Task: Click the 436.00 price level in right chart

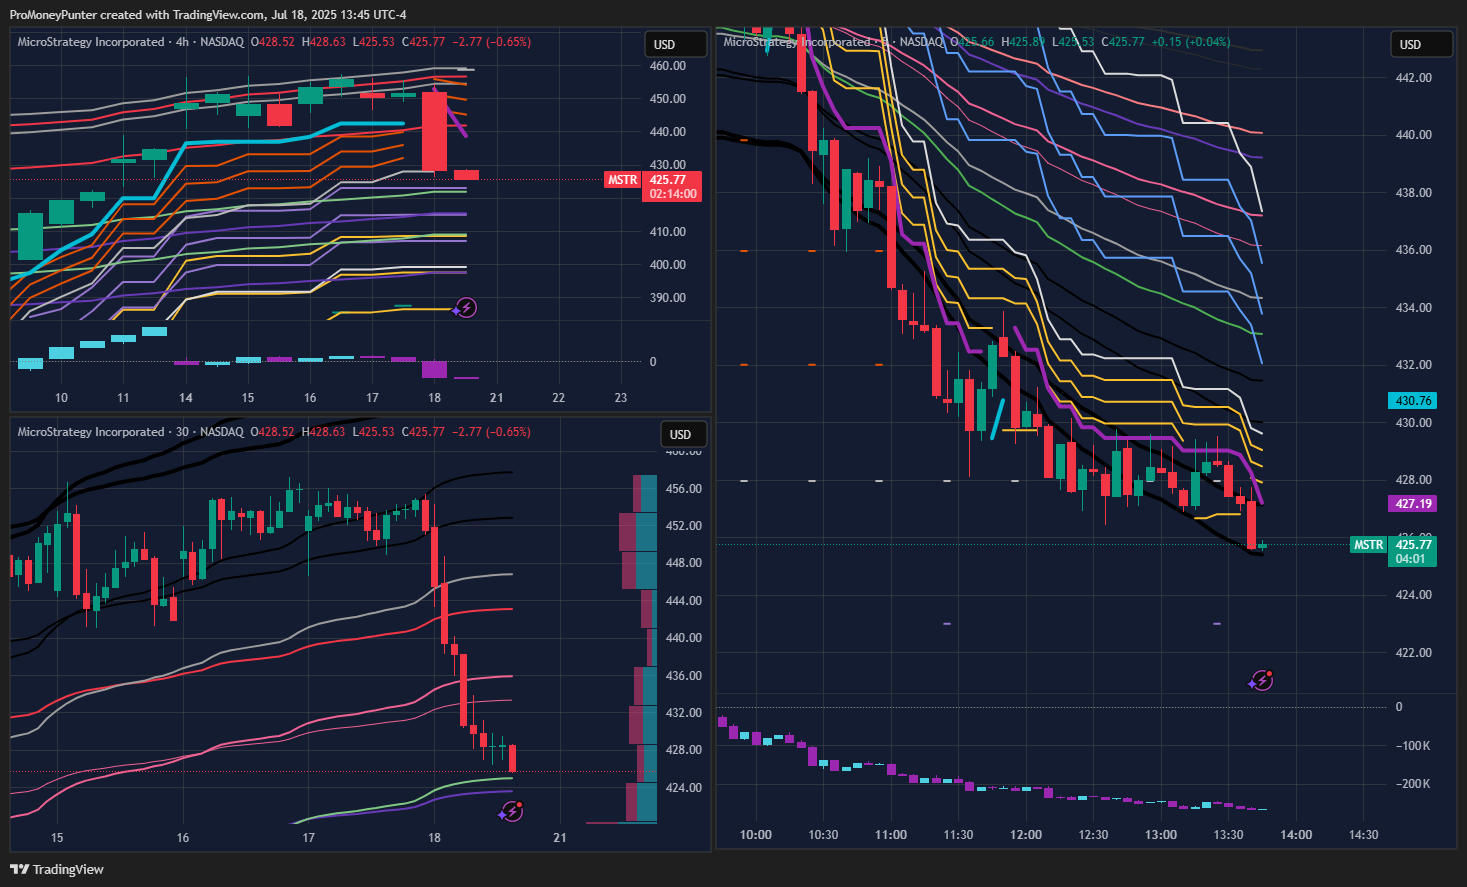Action: pyautogui.click(x=1414, y=250)
